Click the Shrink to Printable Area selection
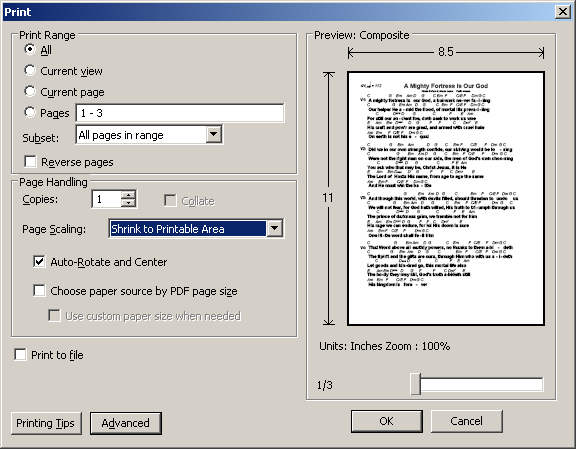Viewport: 576px width, 449px height. pyautogui.click(x=188, y=229)
